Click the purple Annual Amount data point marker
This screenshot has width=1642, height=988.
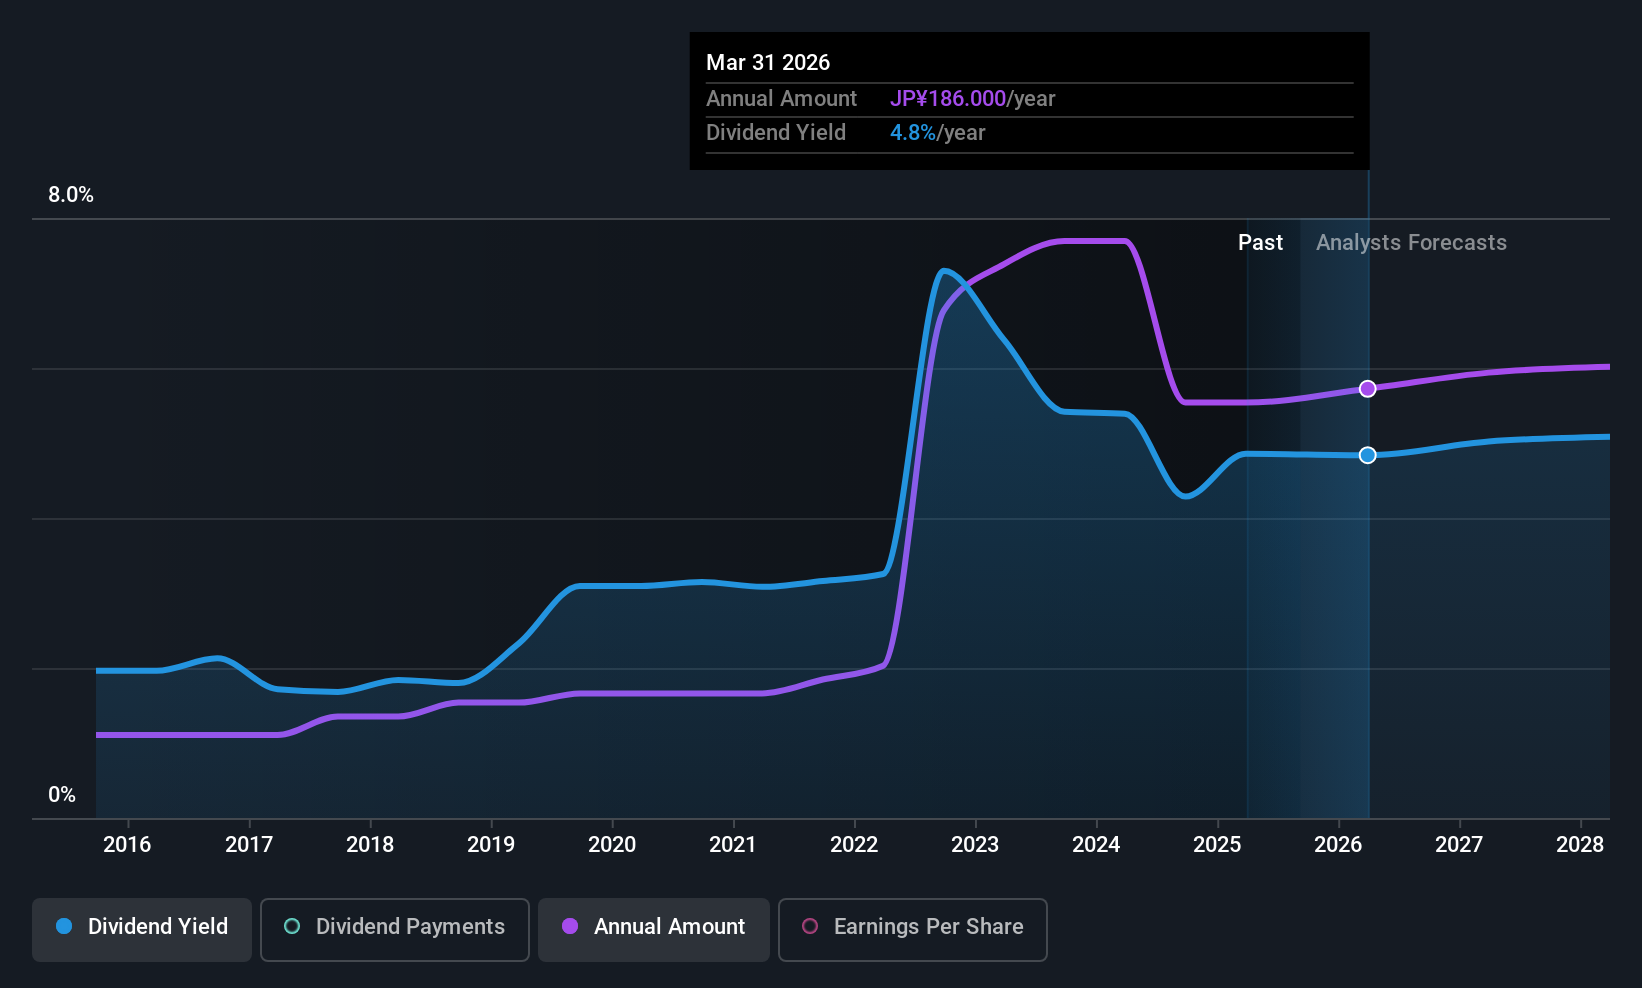click(x=1367, y=389)
